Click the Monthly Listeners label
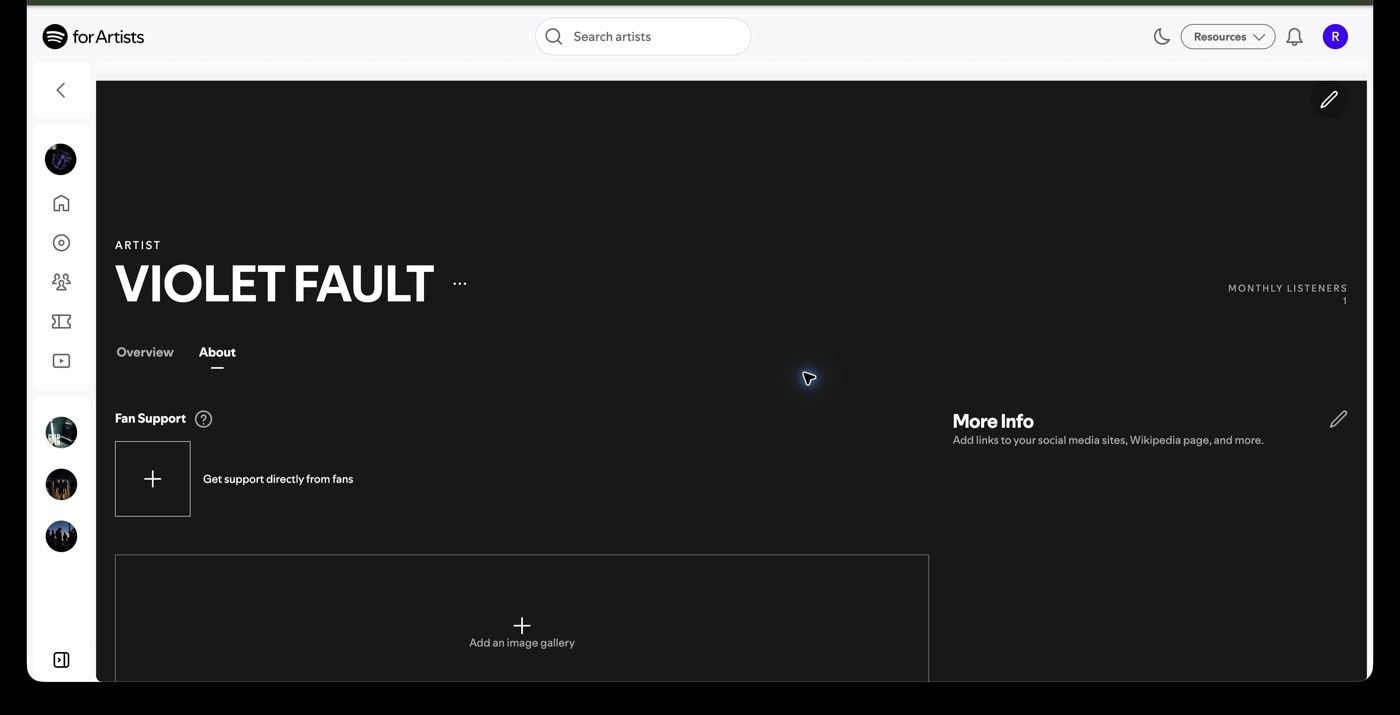The image size is (1400, 715). [1287, 288]
